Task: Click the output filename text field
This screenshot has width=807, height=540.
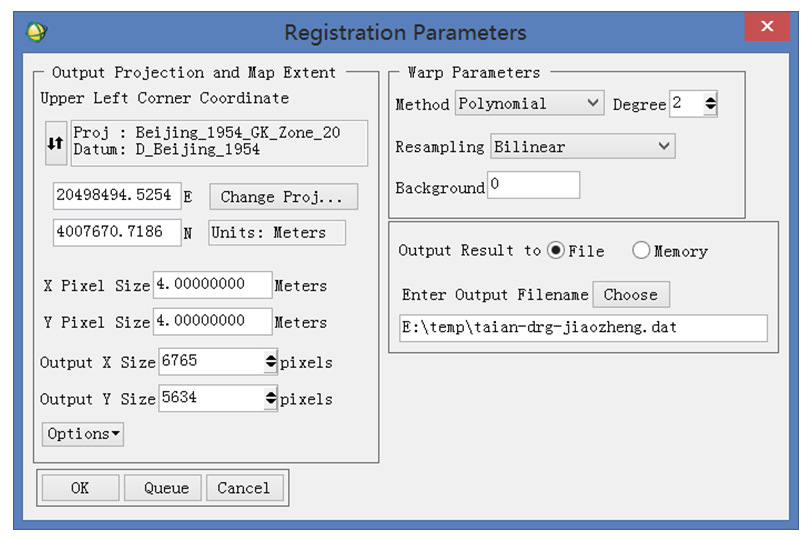Action: [583, 328]
